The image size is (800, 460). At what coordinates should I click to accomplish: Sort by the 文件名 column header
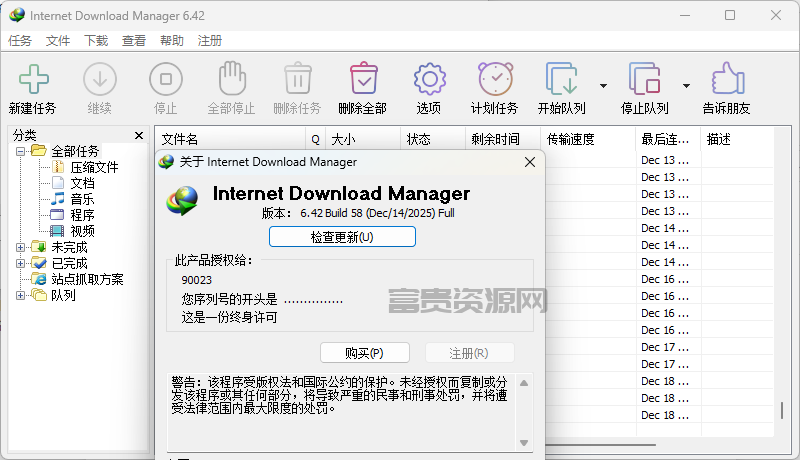231,139
